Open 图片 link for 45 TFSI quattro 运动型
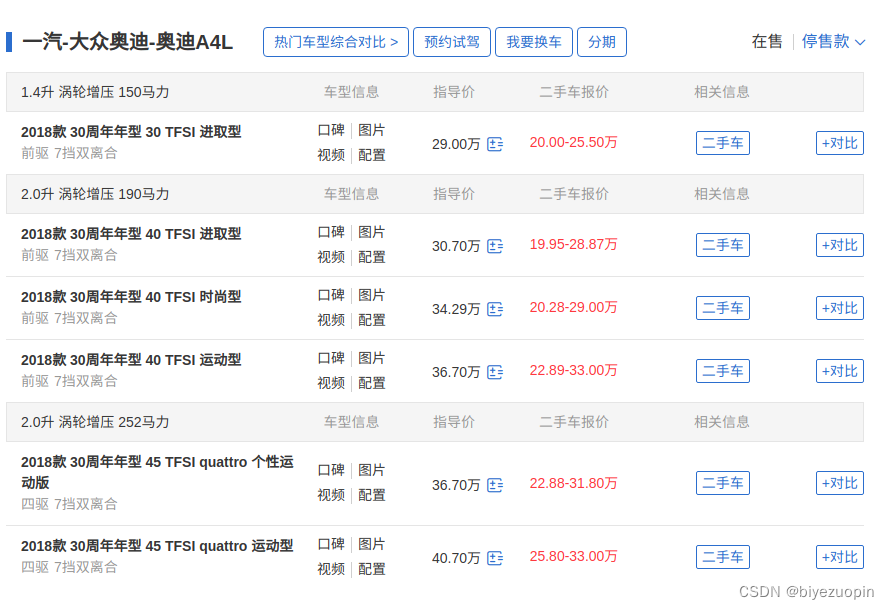889x609 pixels. [371, 544]
